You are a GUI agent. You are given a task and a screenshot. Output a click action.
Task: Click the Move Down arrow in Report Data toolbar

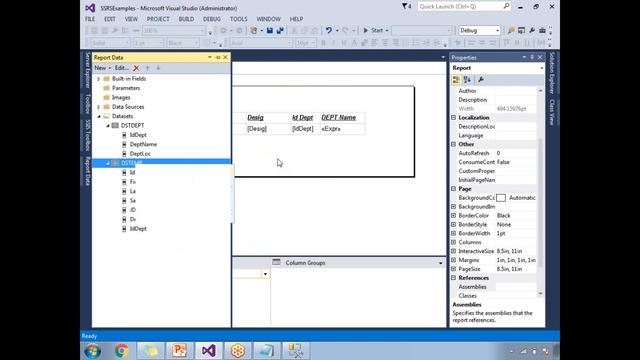pyautogui.click(x=158, y=68)
